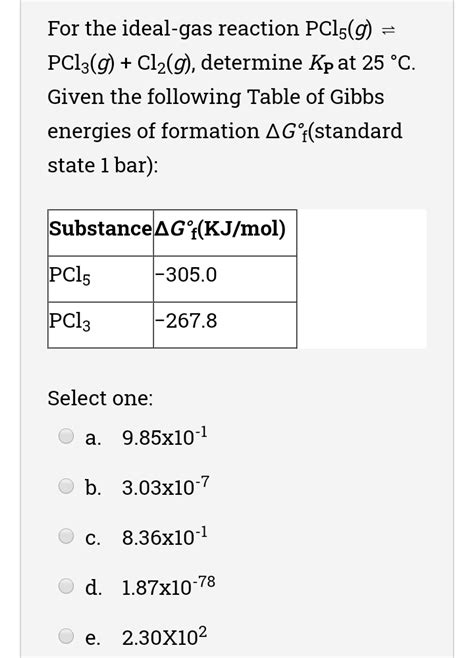474x658 pixels.
Task: Select radio button for option b
Action: (x=66, y=486)
